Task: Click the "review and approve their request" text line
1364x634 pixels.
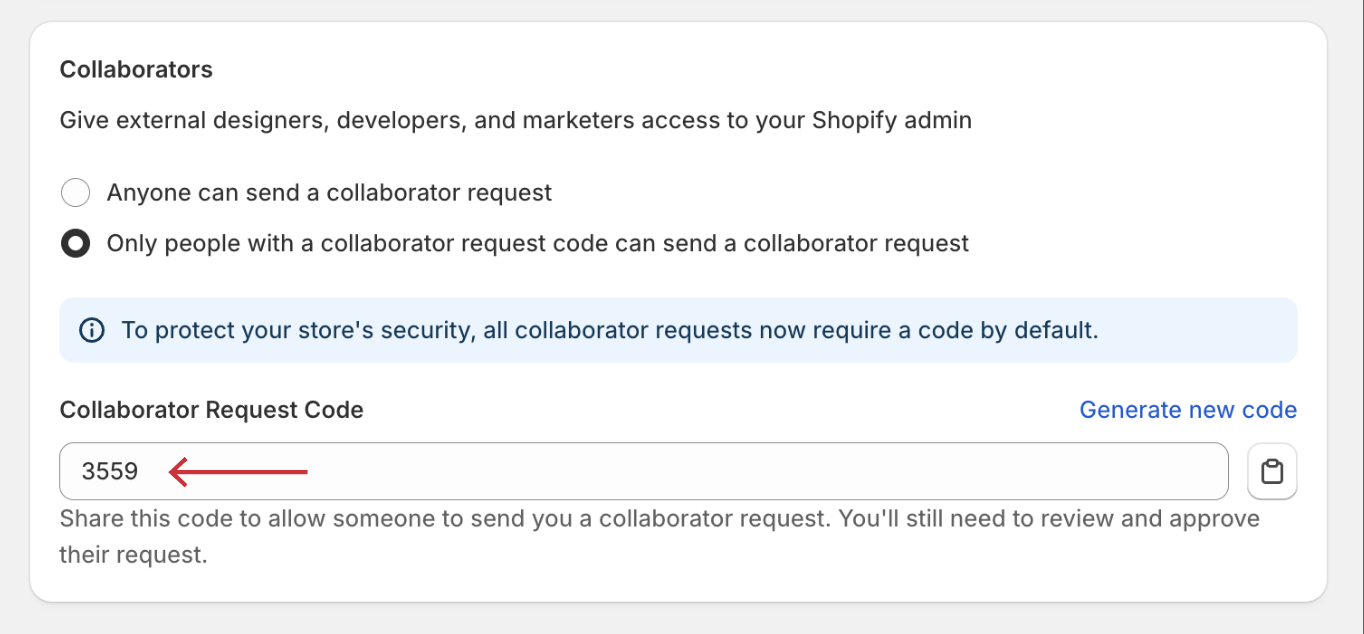Action: (133, 554)
